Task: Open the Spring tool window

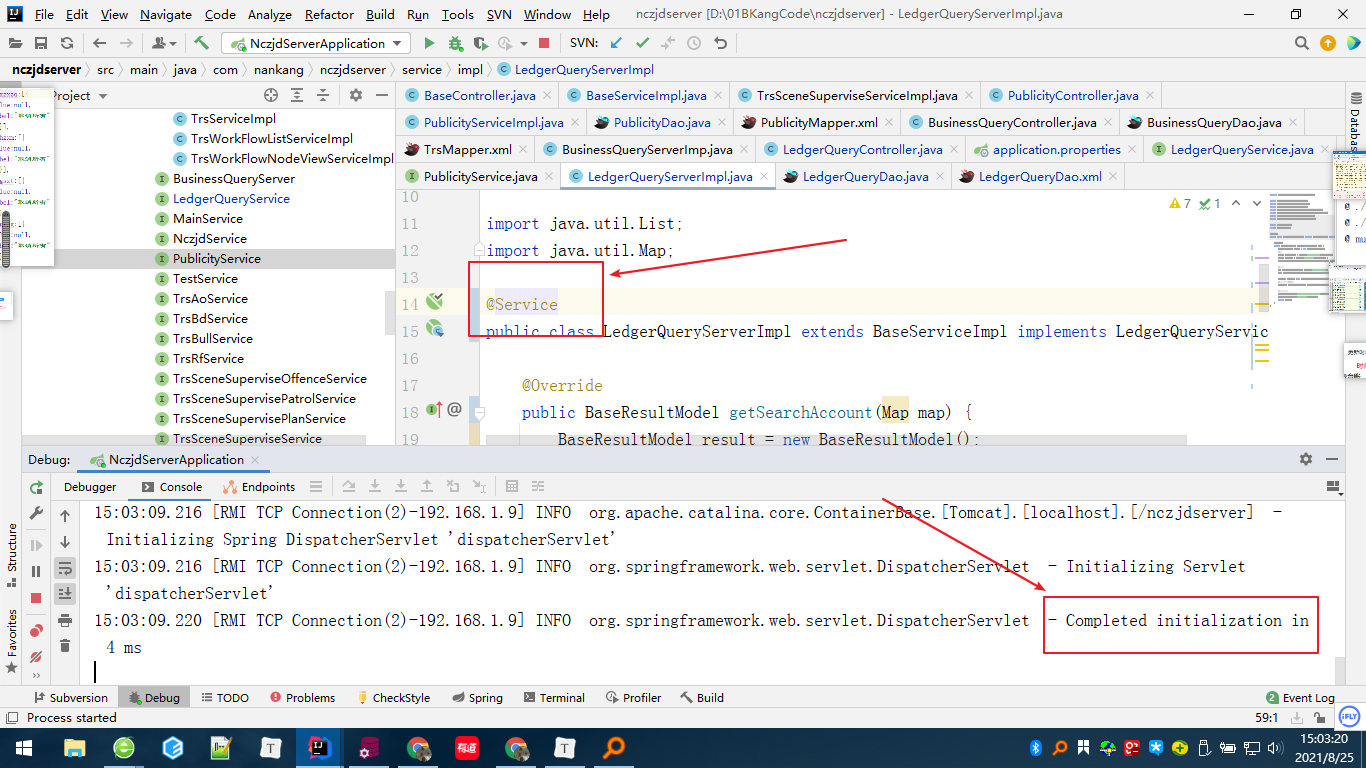Action: (477, 698)
